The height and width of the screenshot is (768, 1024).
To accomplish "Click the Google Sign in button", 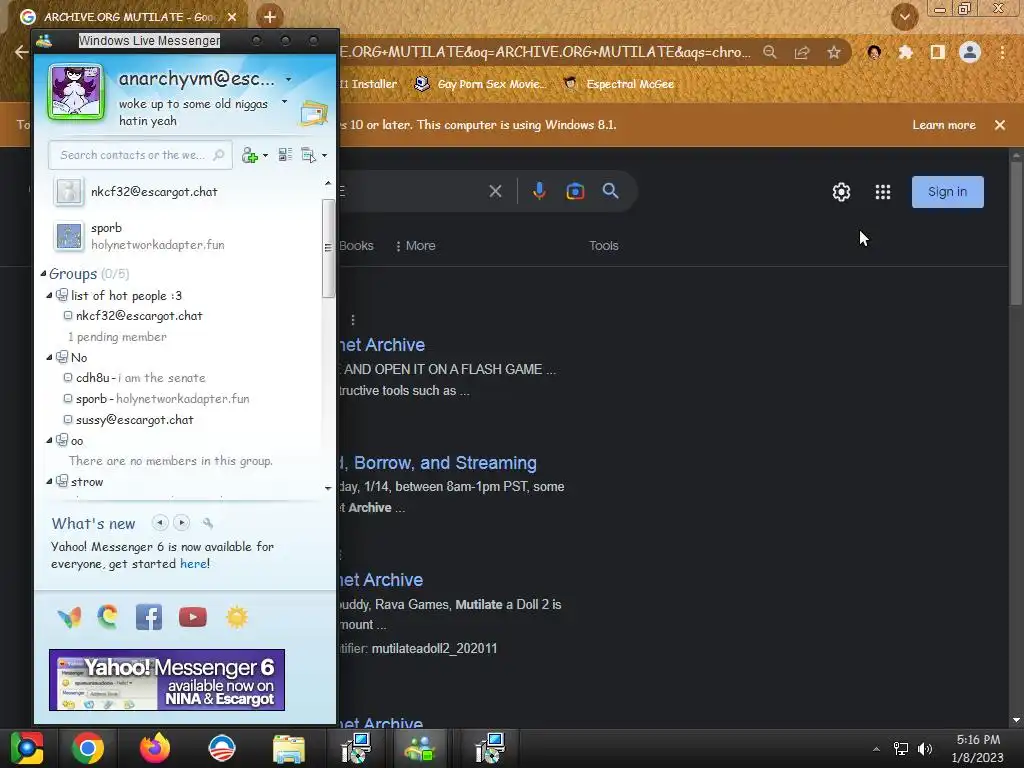I will tap(948, 192).
